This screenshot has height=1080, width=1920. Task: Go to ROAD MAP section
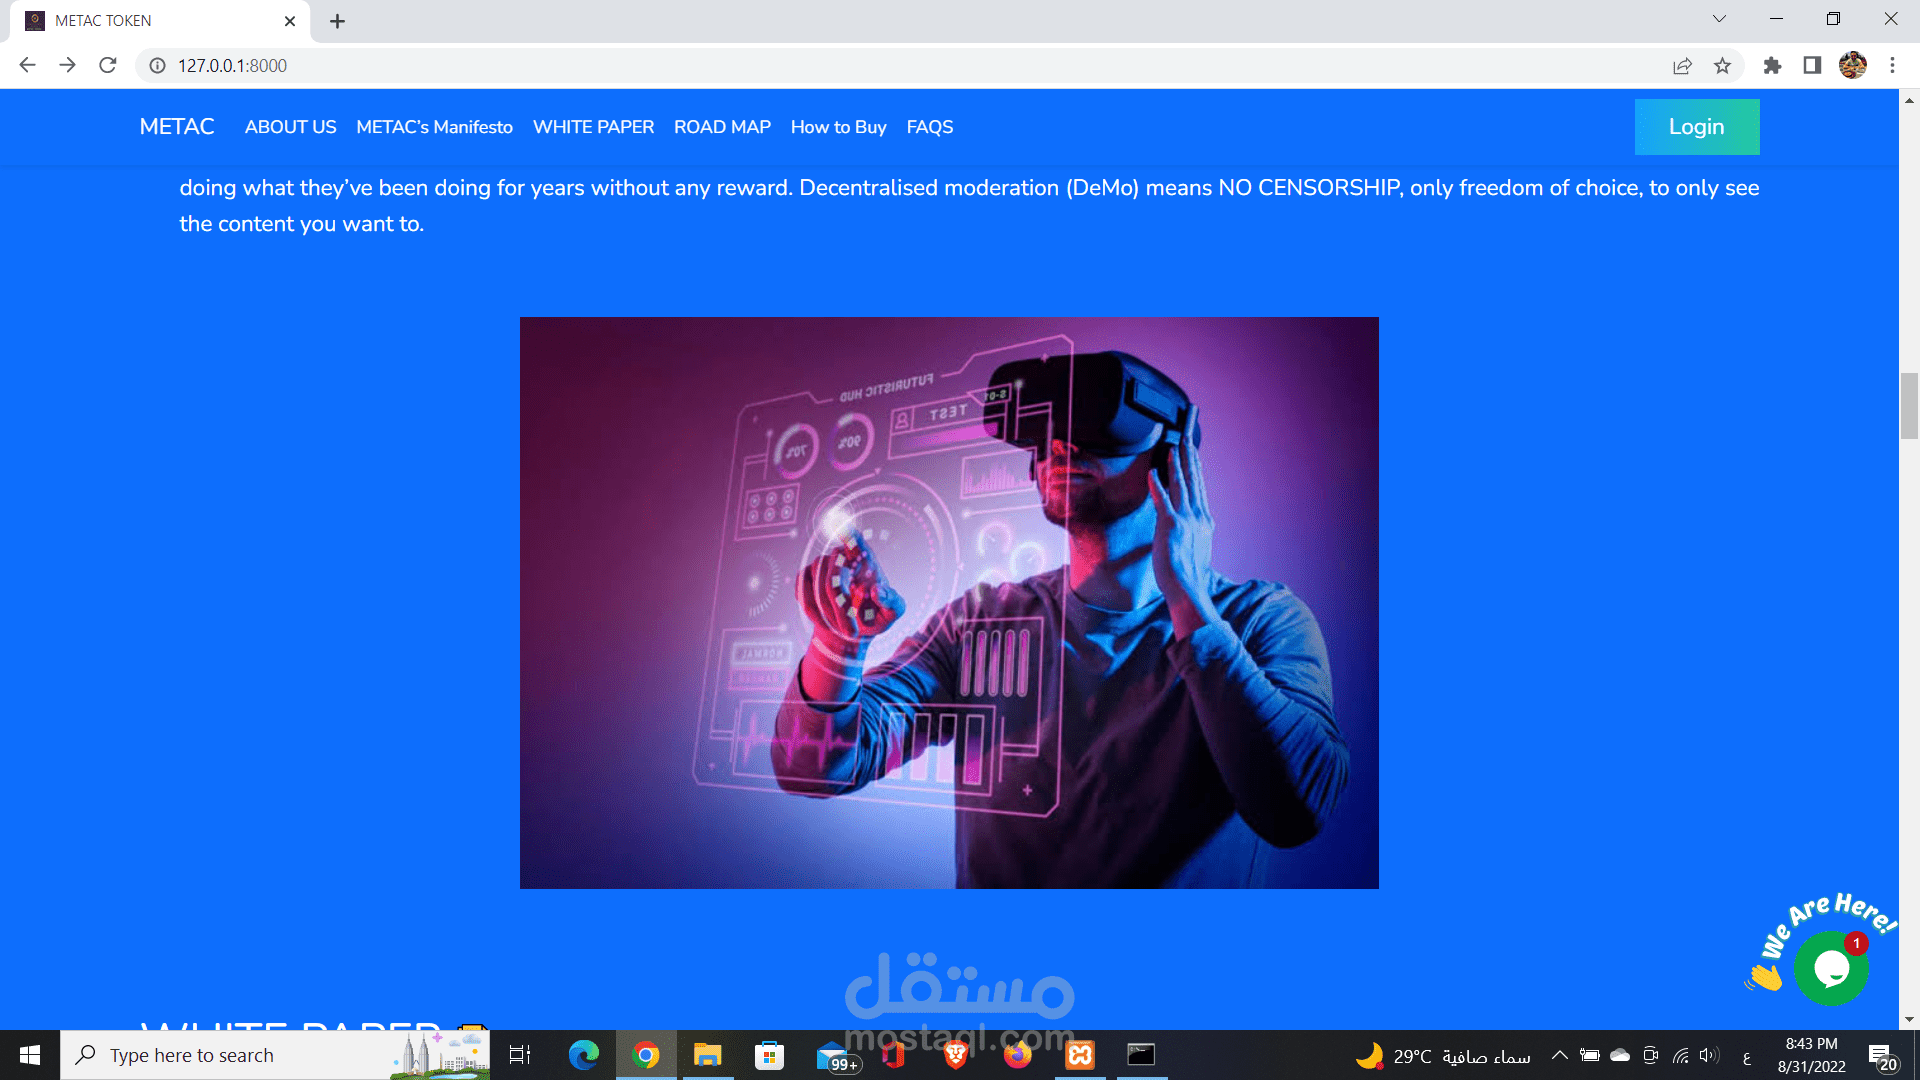click(x=722, y=127)
